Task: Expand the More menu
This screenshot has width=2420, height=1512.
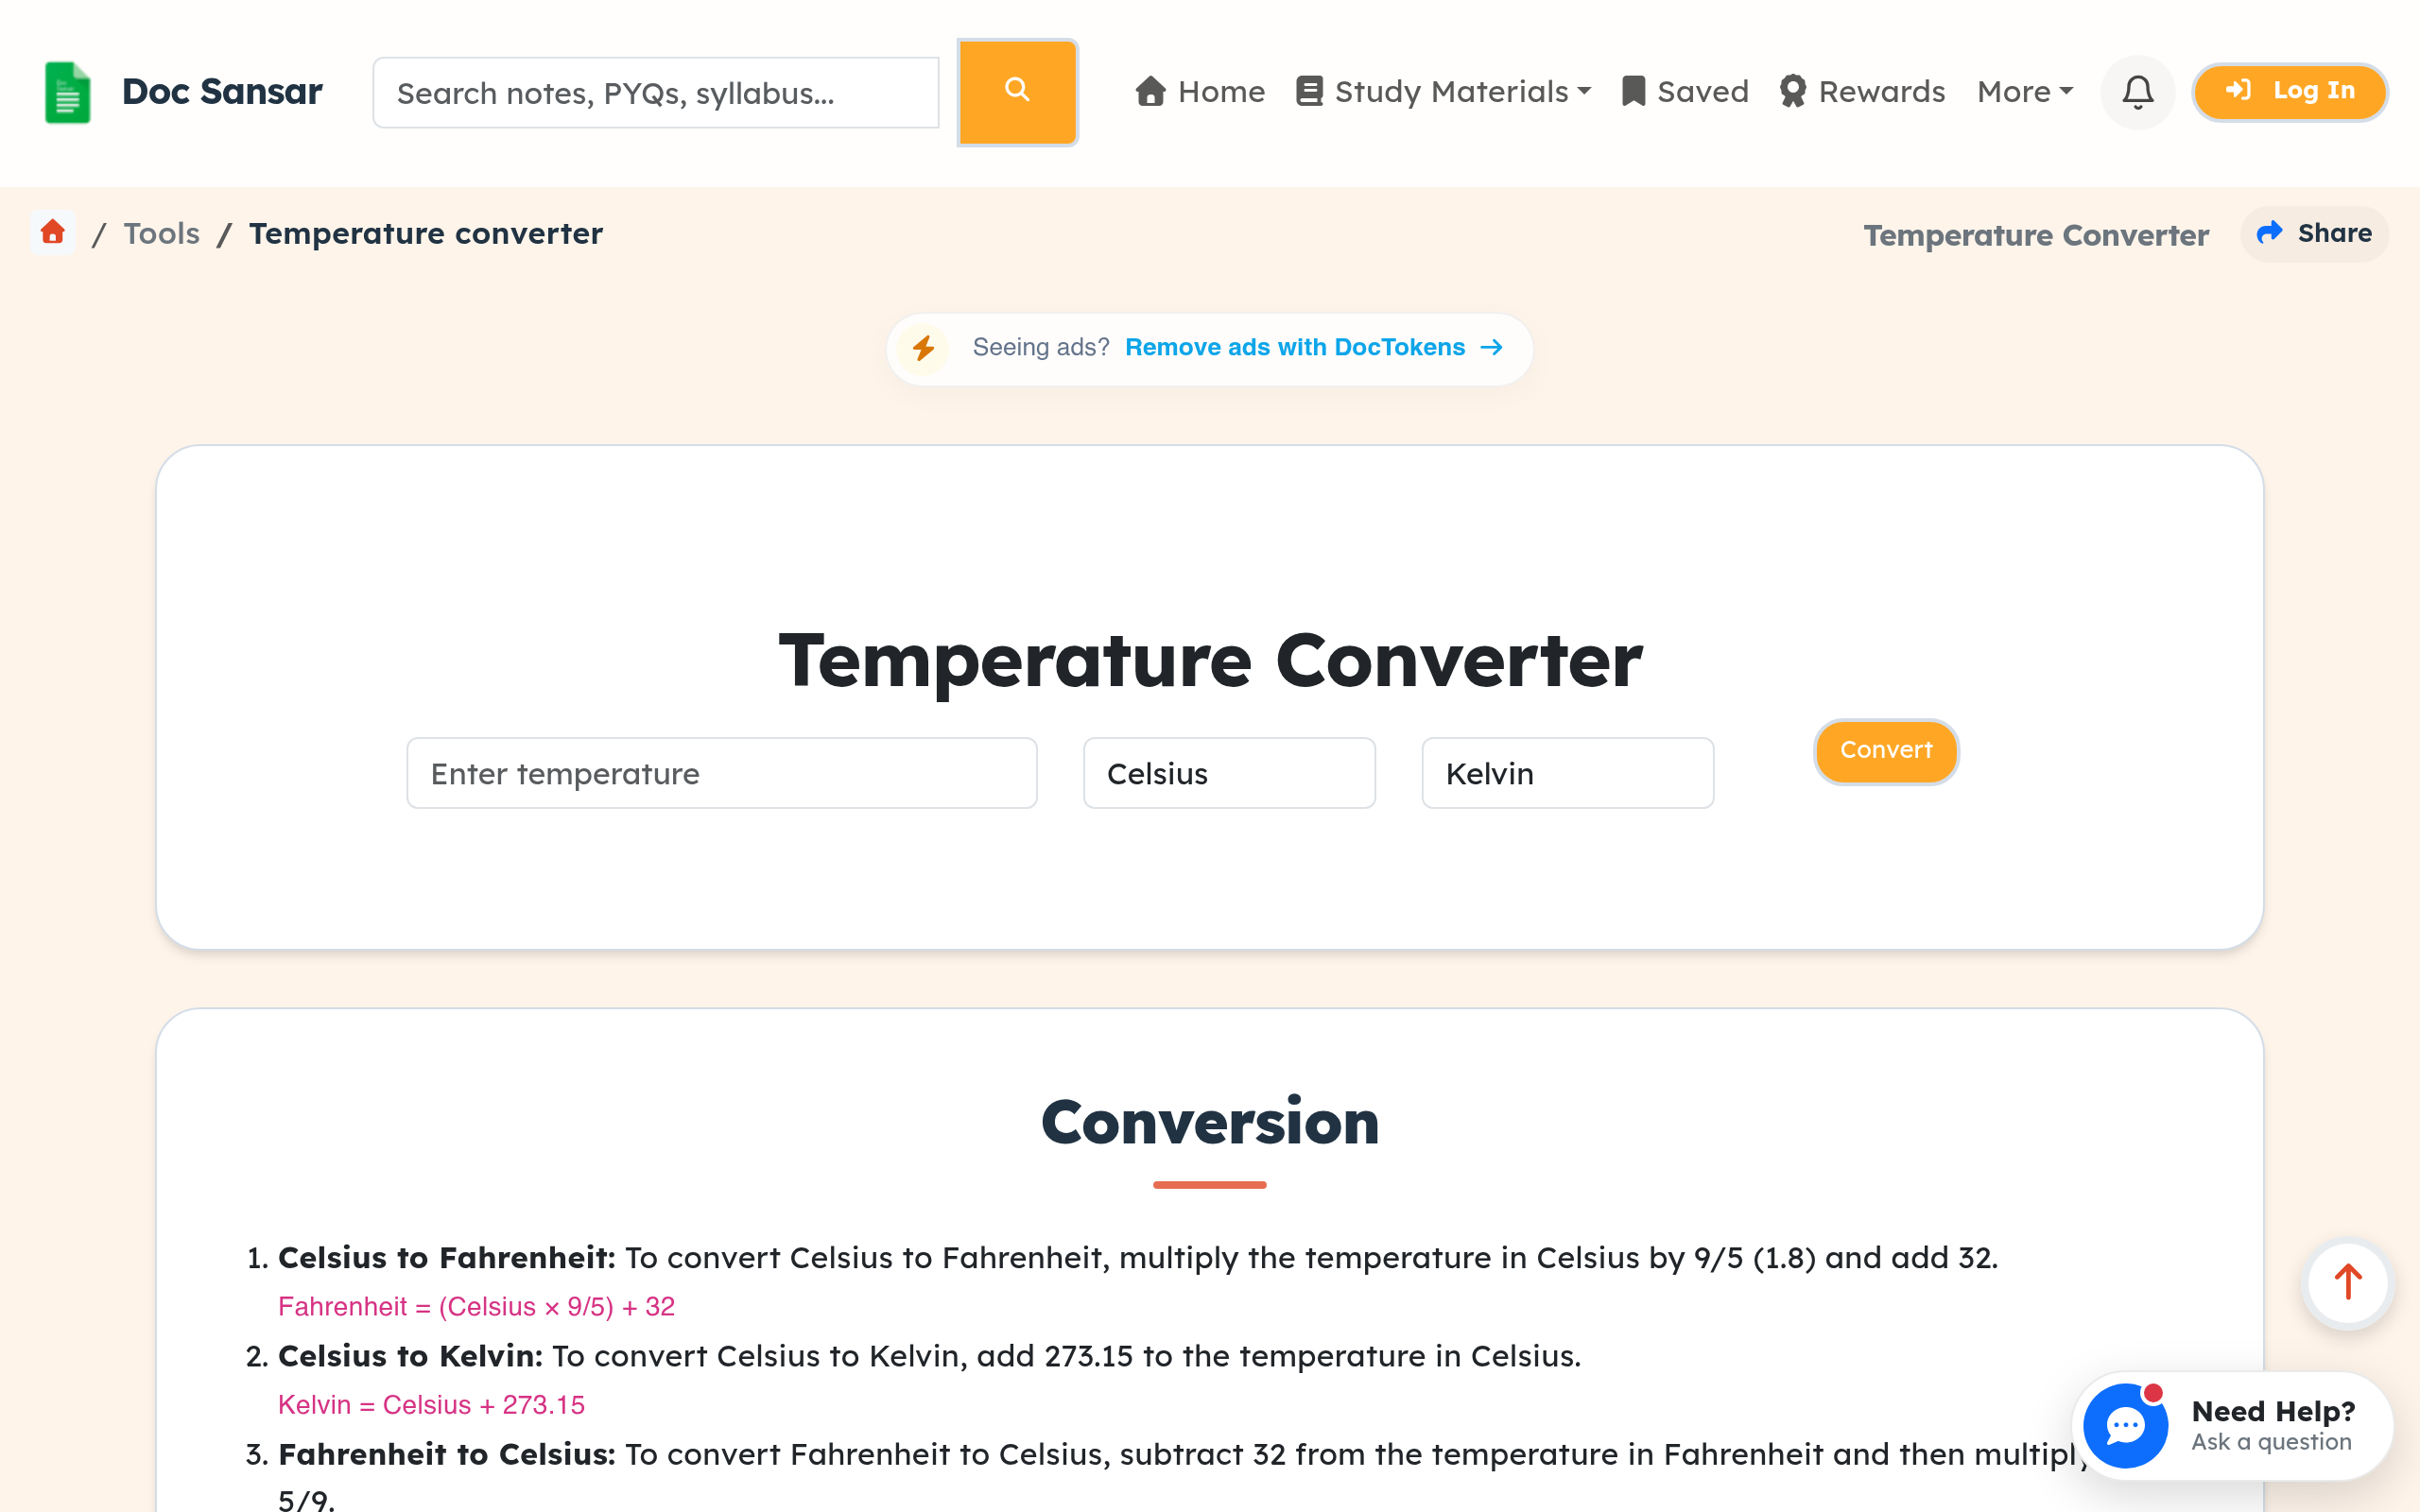Action: pyautogui.click(x=2025, y=92)
